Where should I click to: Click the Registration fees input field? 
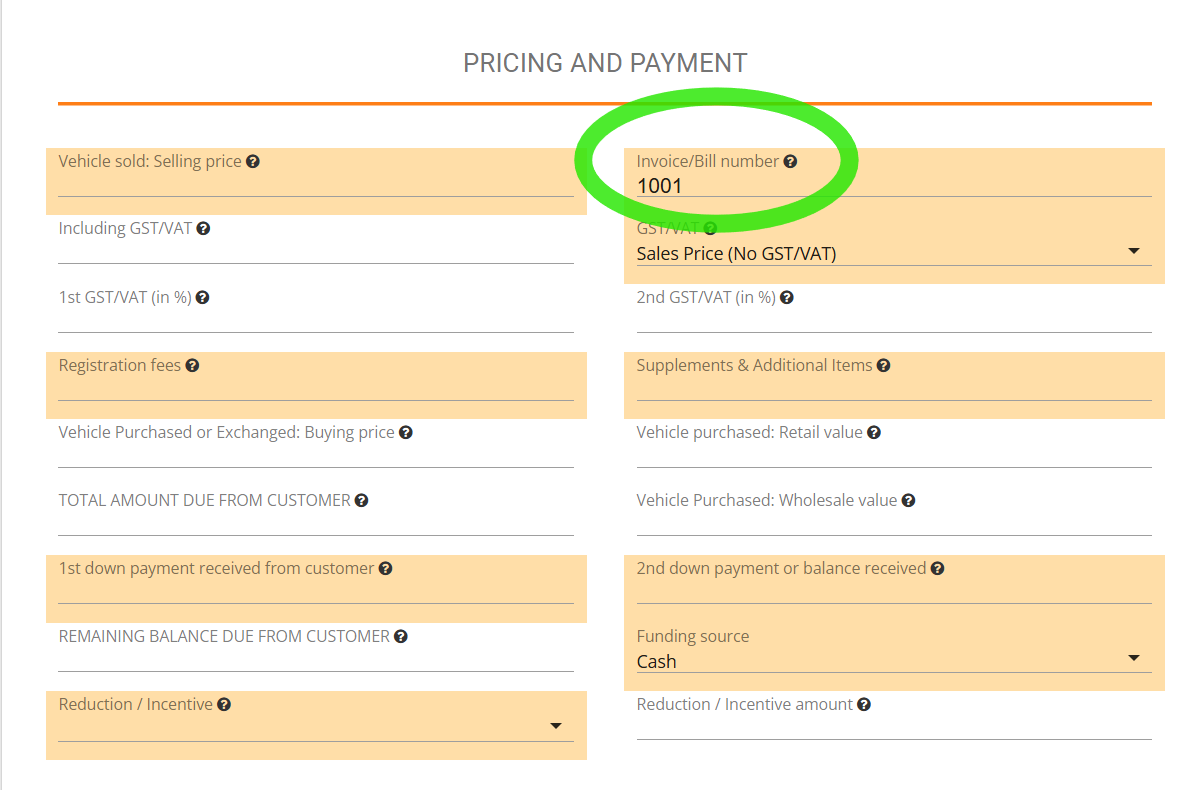point(315,388)
